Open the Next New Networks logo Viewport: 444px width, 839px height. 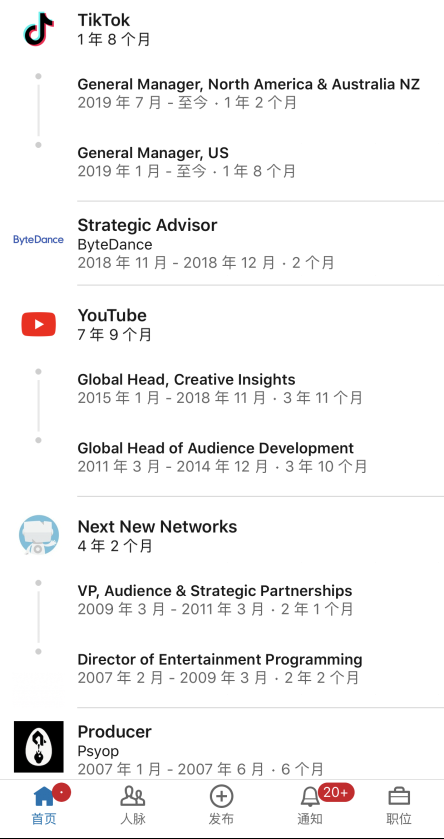click(x=39, y=534)
